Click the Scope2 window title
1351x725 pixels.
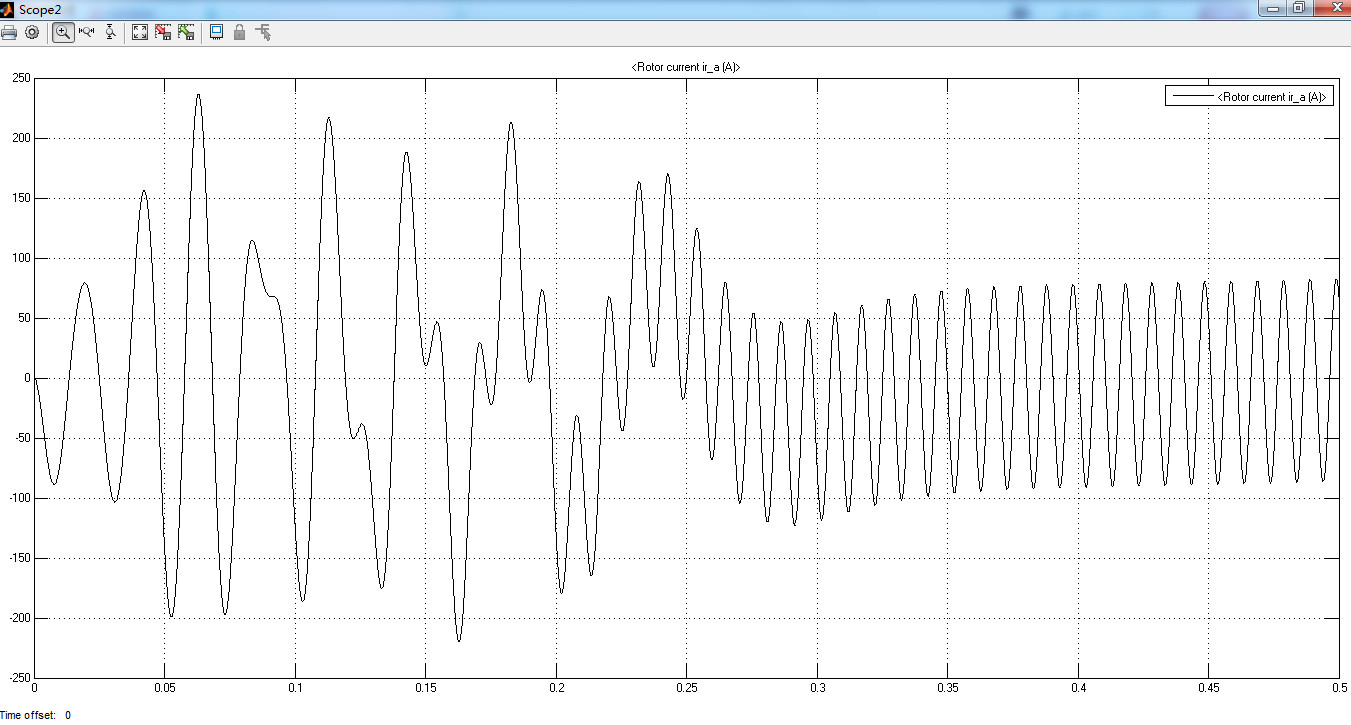coord(40,8)
